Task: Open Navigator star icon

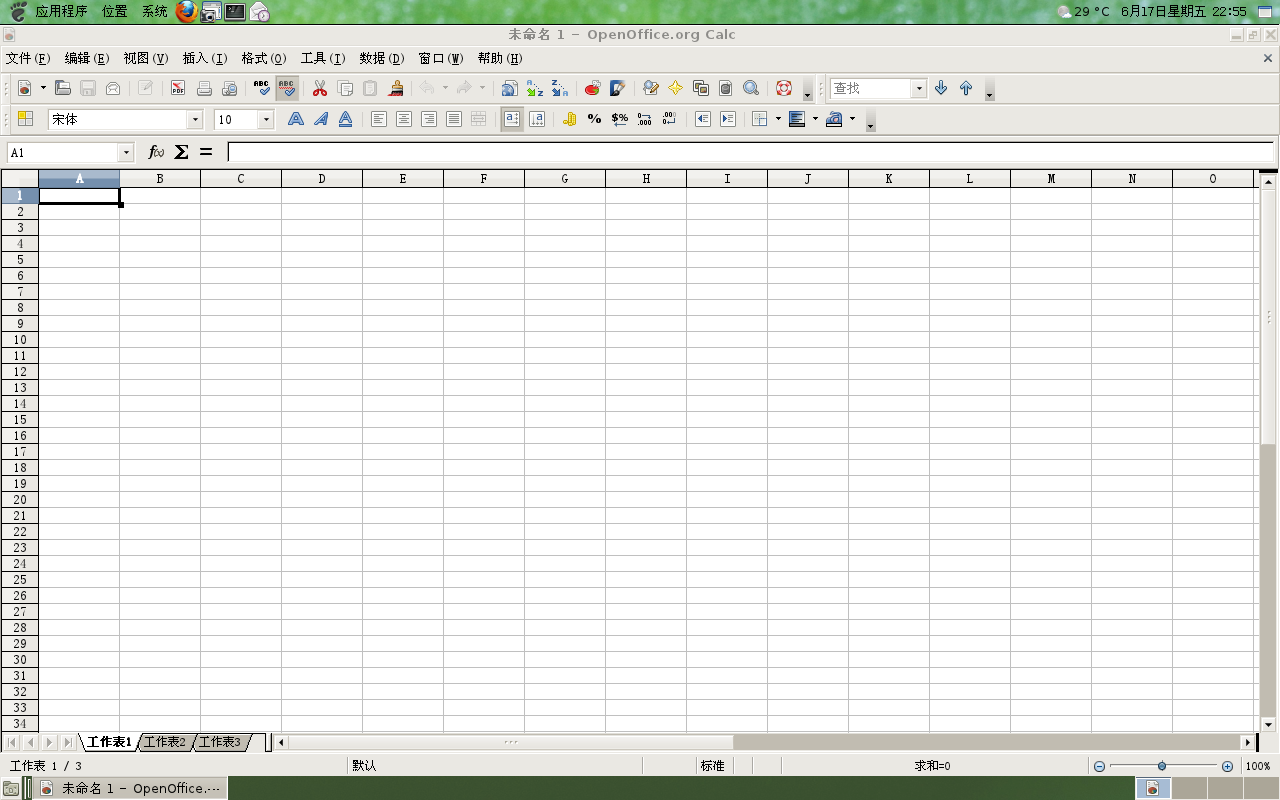Action: coord(676,88)
